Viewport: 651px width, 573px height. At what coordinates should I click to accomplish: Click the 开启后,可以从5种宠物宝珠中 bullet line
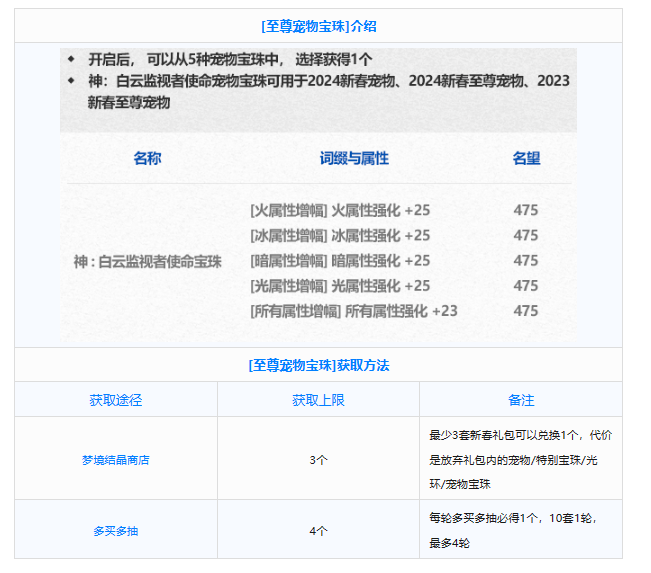tap(230, 60)
